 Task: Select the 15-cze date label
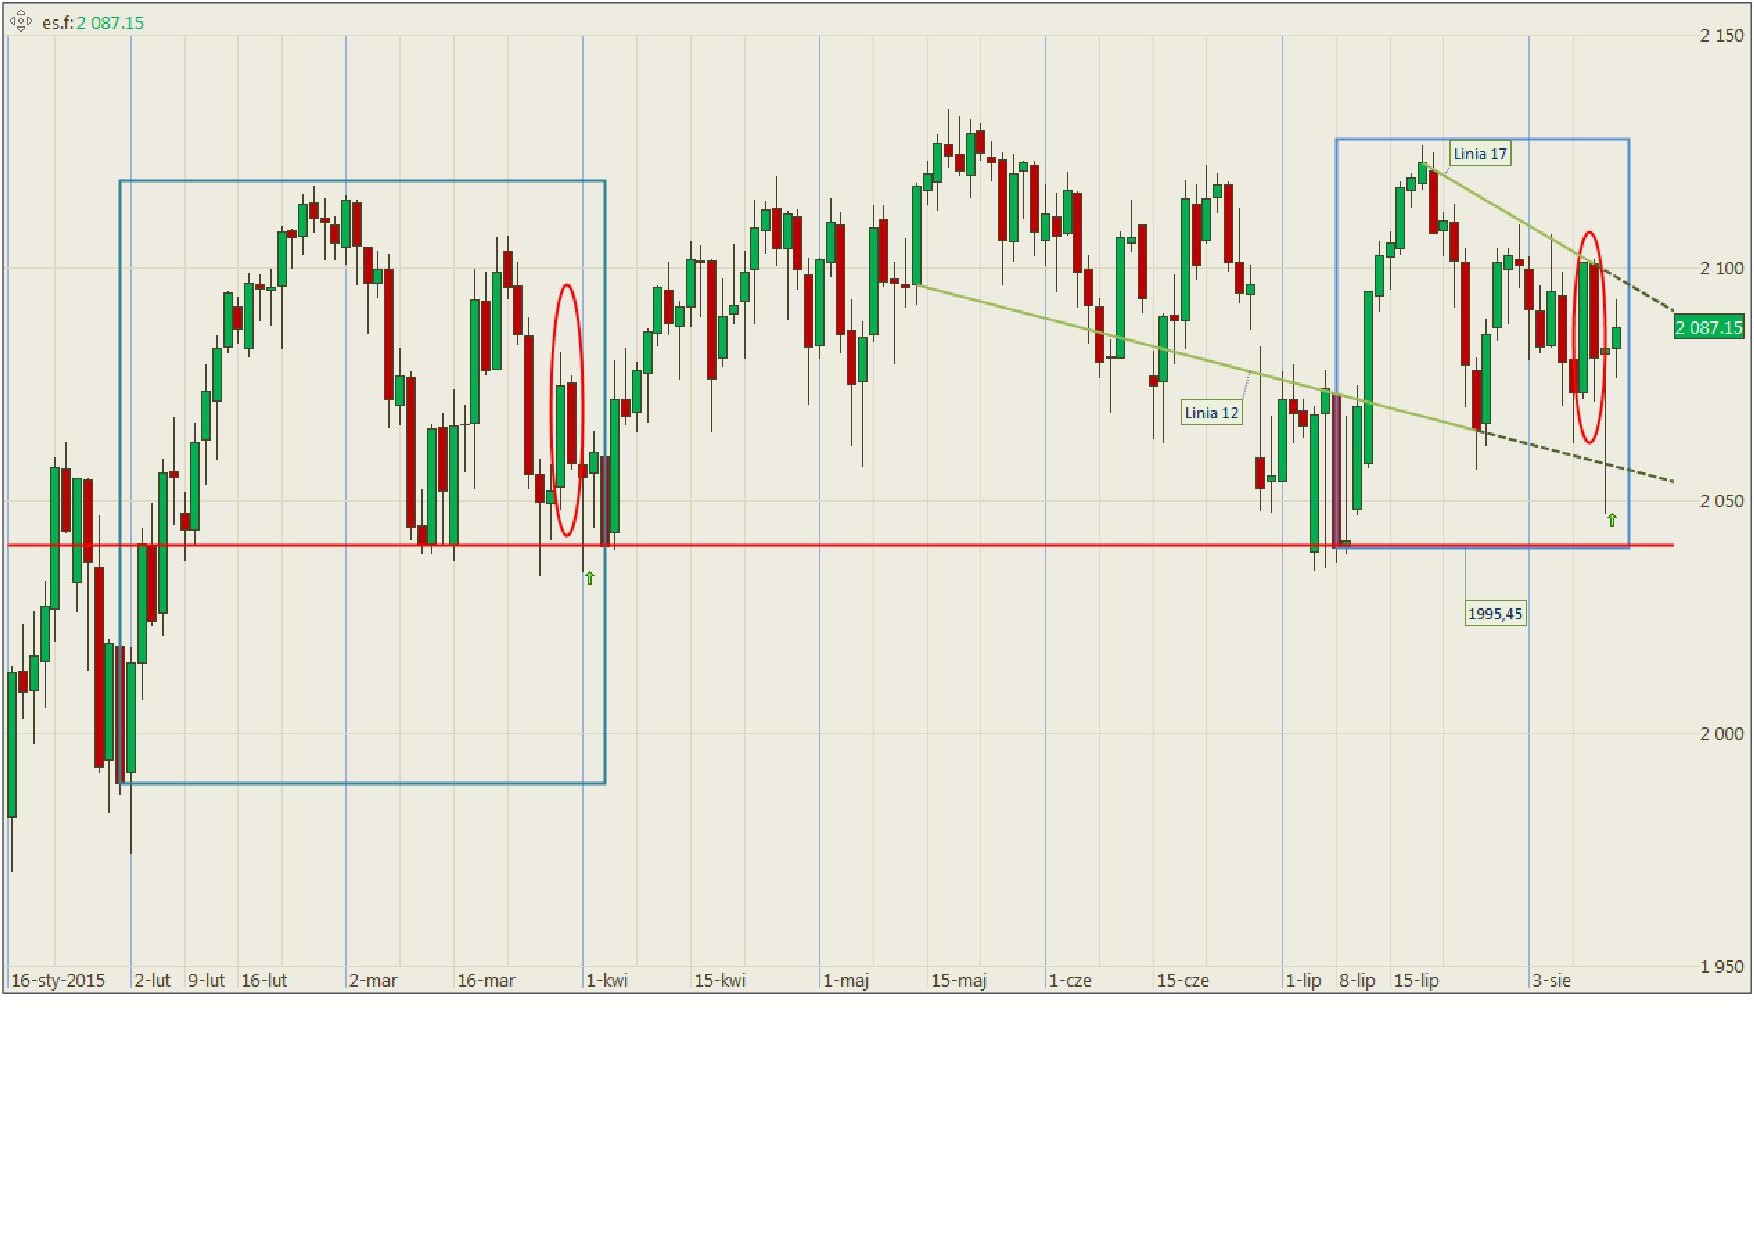(1183, 981)
